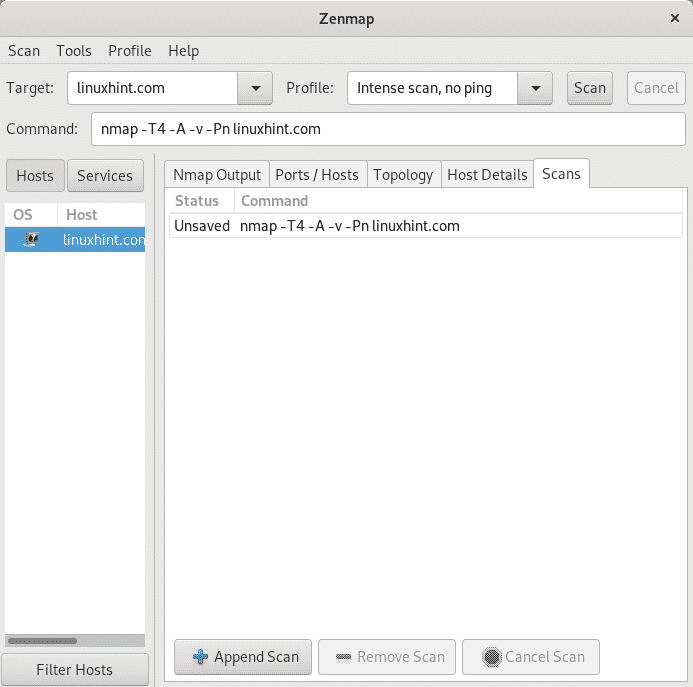Click the OS icon next to linuxhint.com host
Viewport: 693px width, 687px height.
click(x=30, y=240)
